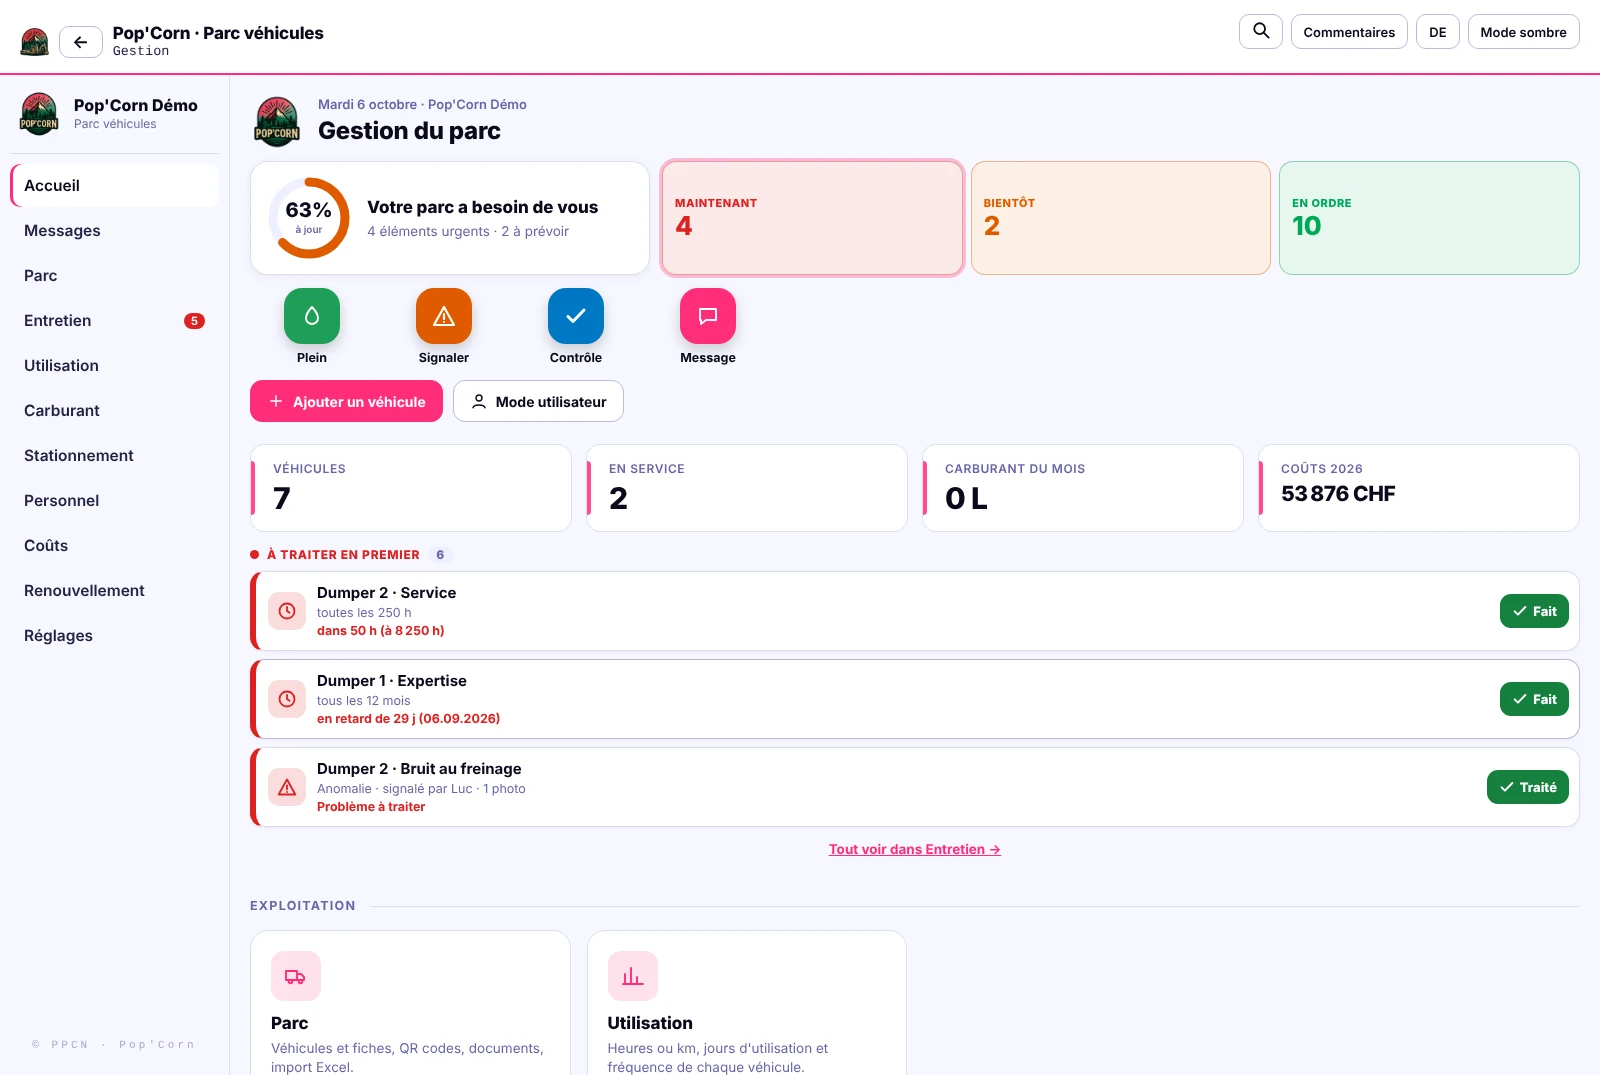Open Entretien in the sidebar
Viewport: 1600px width, 1075px height.
pos(114,321)
